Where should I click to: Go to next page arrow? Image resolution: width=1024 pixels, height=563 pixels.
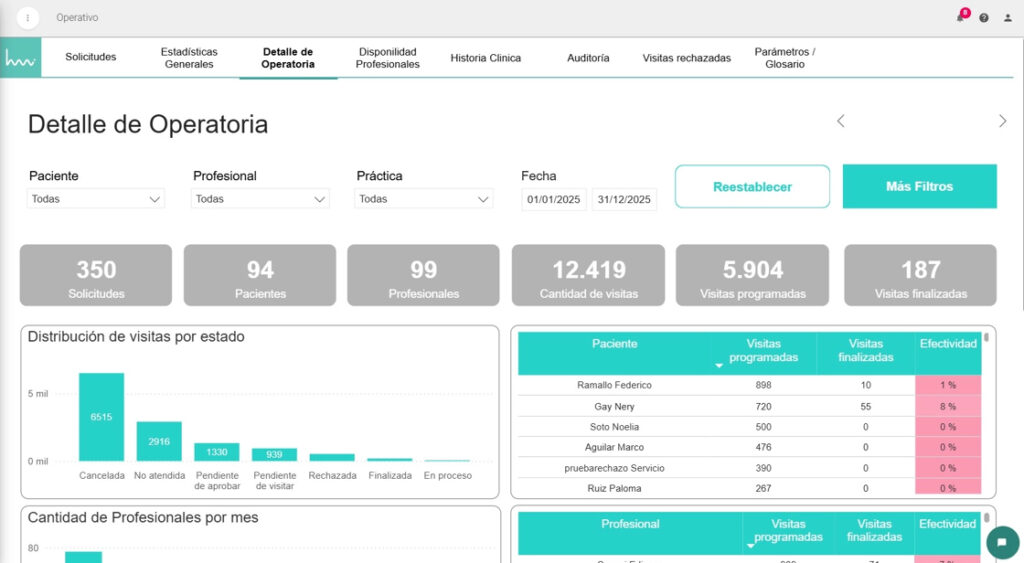click(x=1002, y=121)
